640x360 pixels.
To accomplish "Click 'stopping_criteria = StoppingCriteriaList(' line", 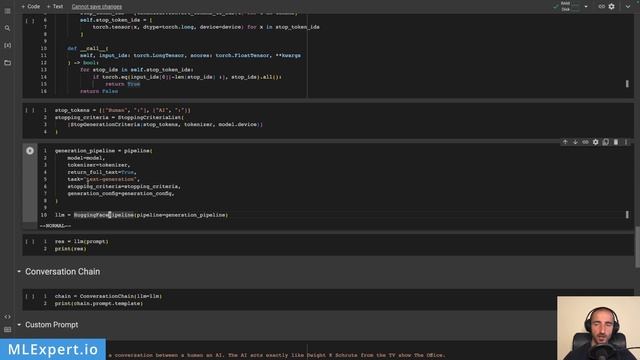I will [119, 117].
